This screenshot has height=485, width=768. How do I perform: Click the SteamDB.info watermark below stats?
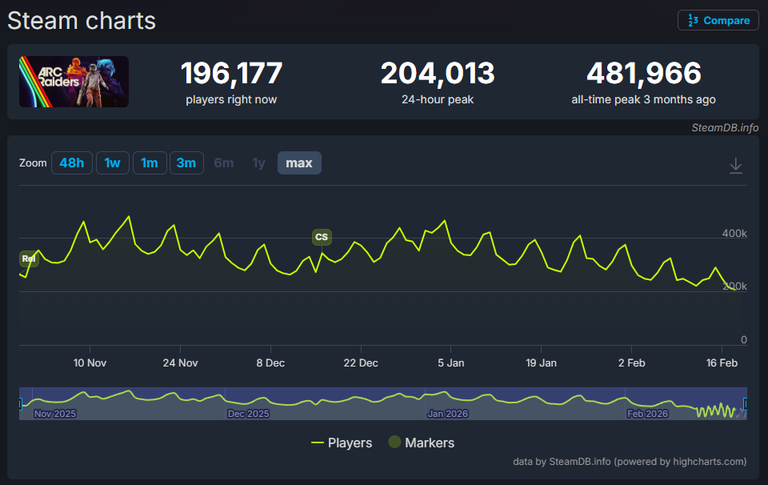[725, 128]
